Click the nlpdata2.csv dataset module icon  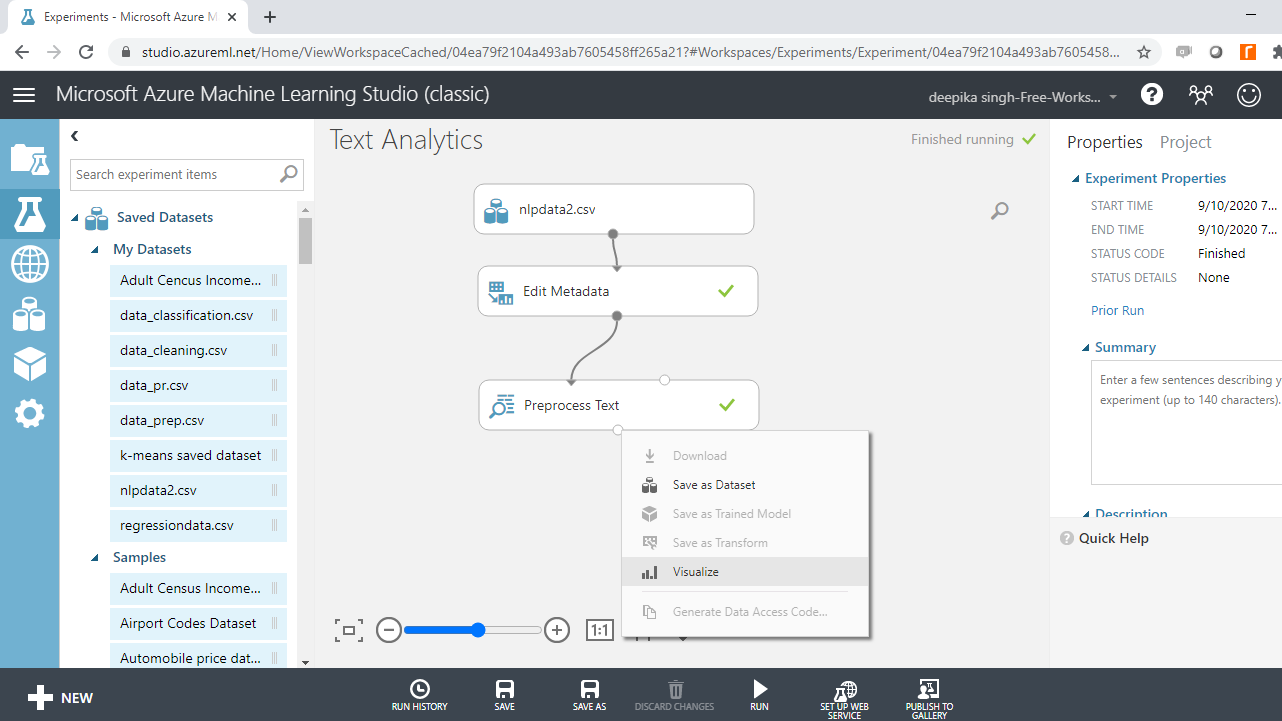click(496, 210)
